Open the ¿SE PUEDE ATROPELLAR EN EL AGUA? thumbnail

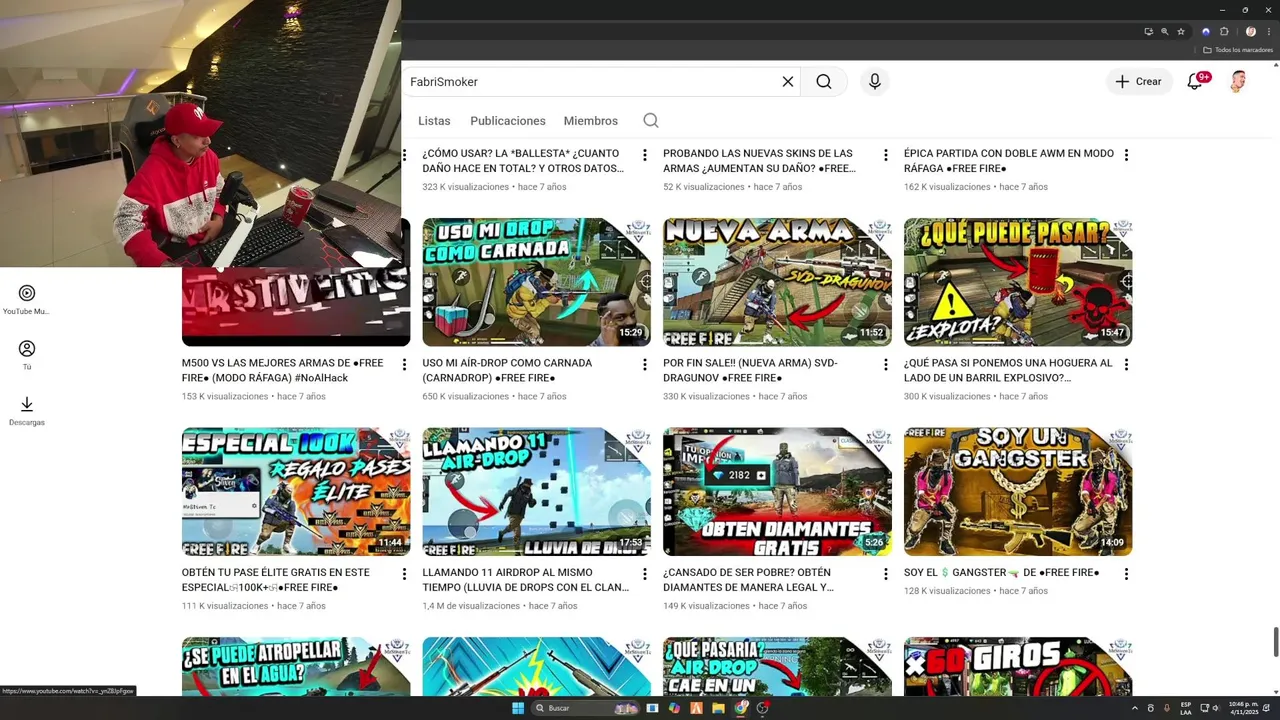296,666
